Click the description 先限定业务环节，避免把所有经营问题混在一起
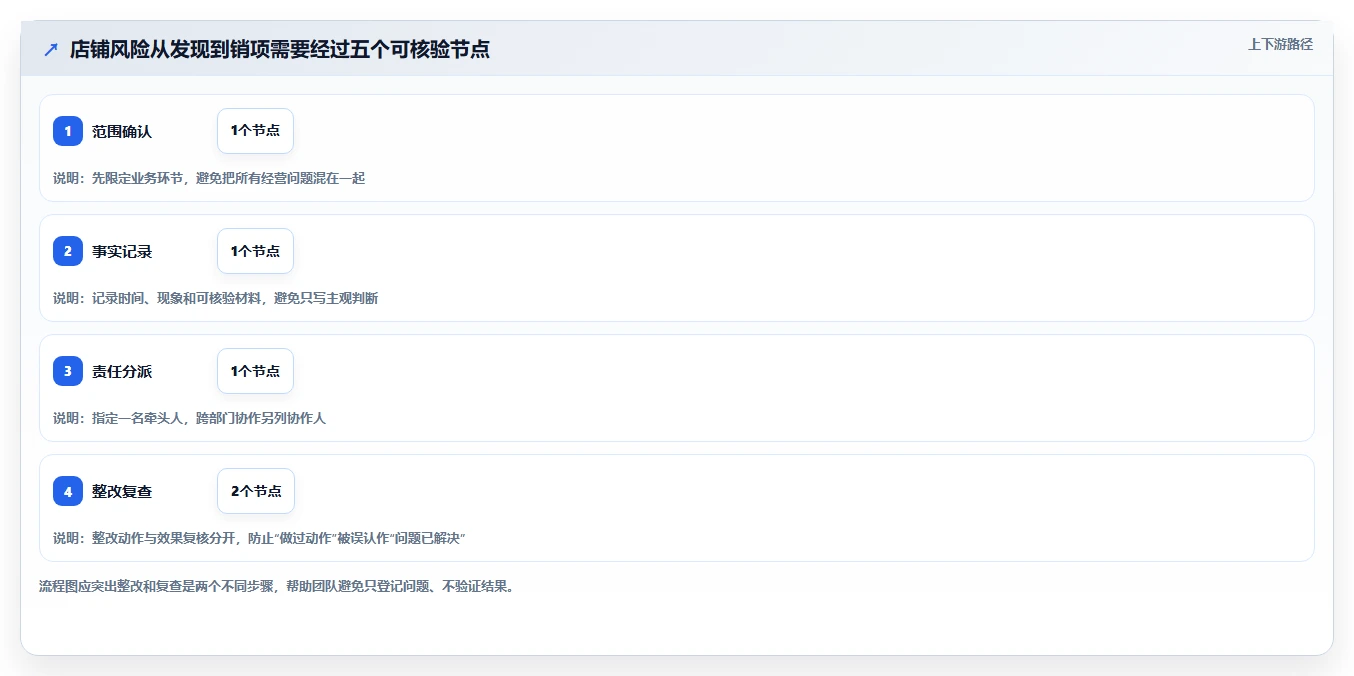The image size is (1354, 676). coord(228,178)
